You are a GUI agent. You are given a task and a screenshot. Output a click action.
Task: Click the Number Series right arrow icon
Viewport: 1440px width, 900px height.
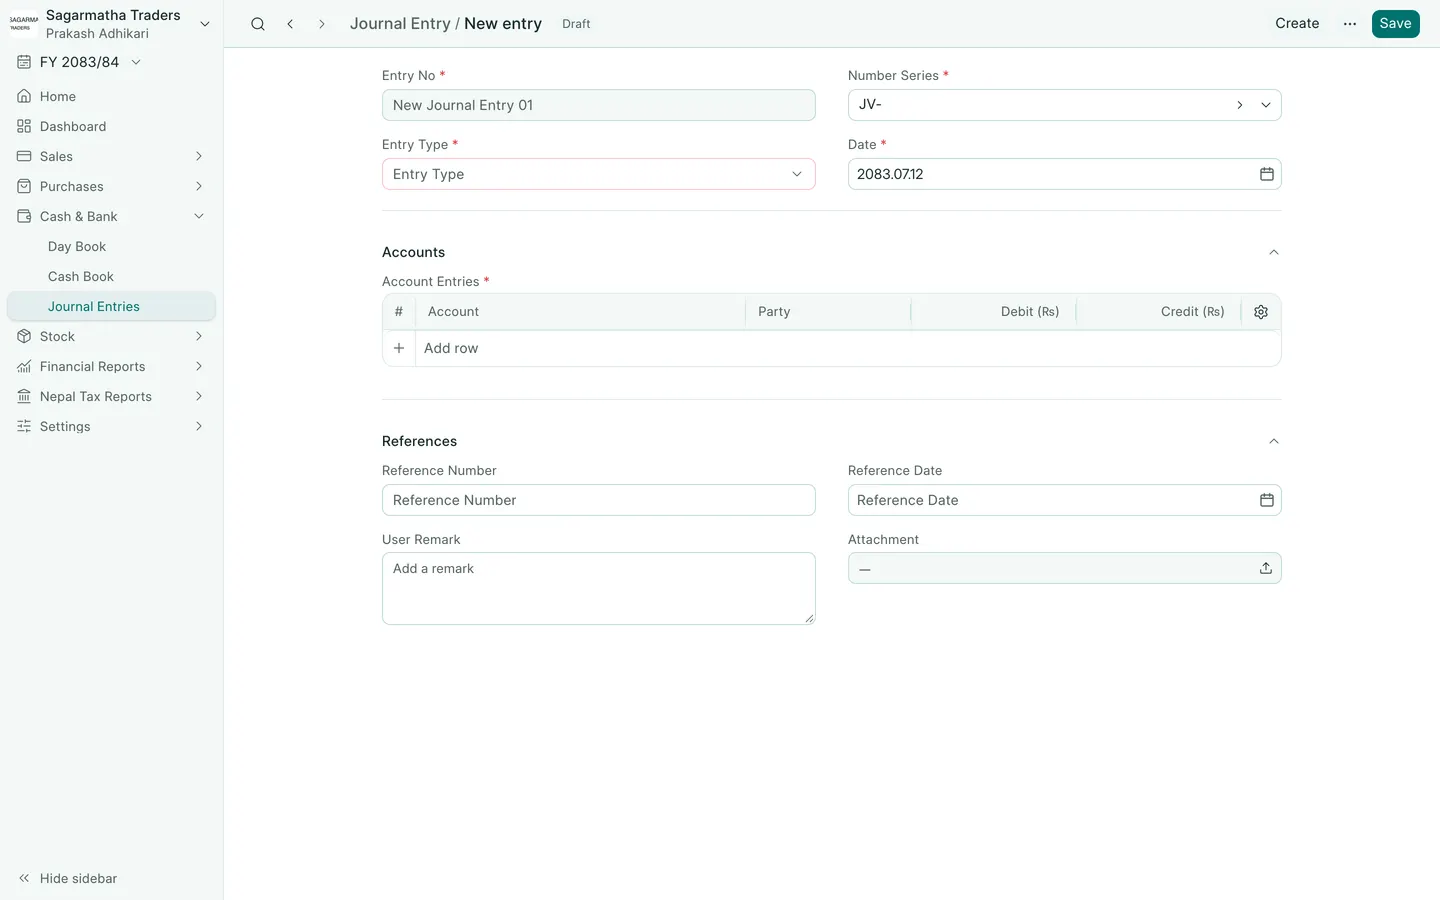click(1240, 105)
